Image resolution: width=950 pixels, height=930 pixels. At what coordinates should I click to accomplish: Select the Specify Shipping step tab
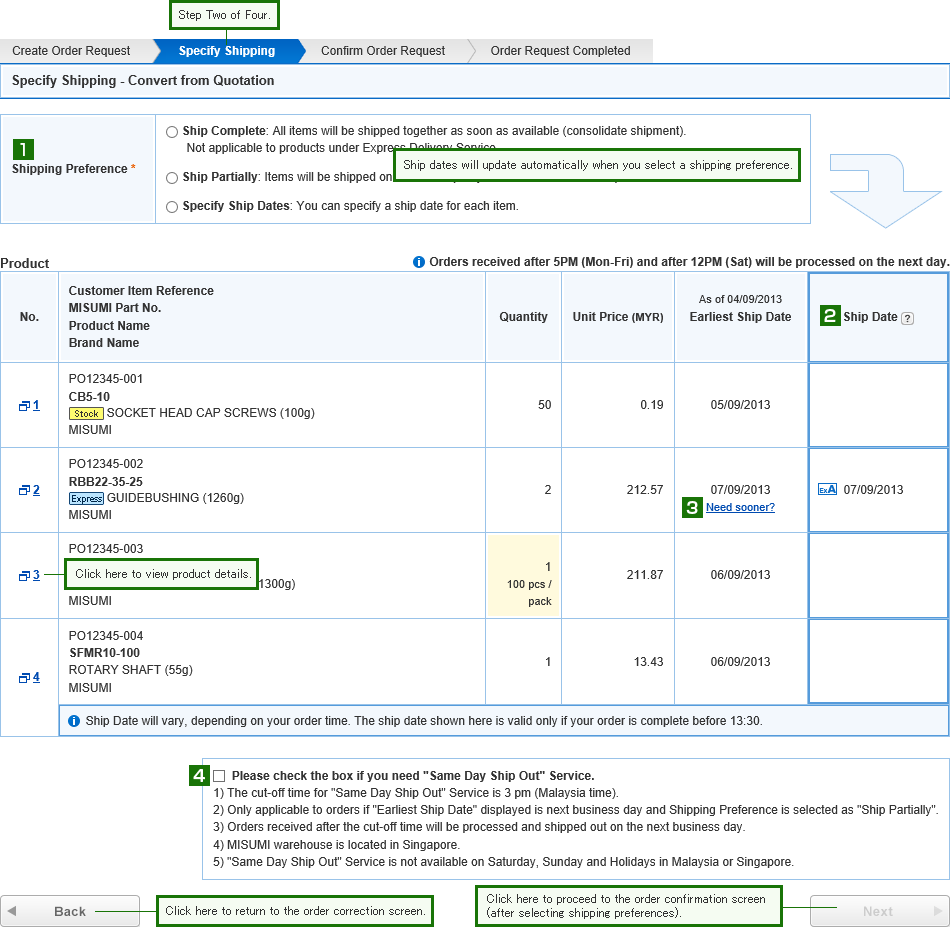(226, 51)
